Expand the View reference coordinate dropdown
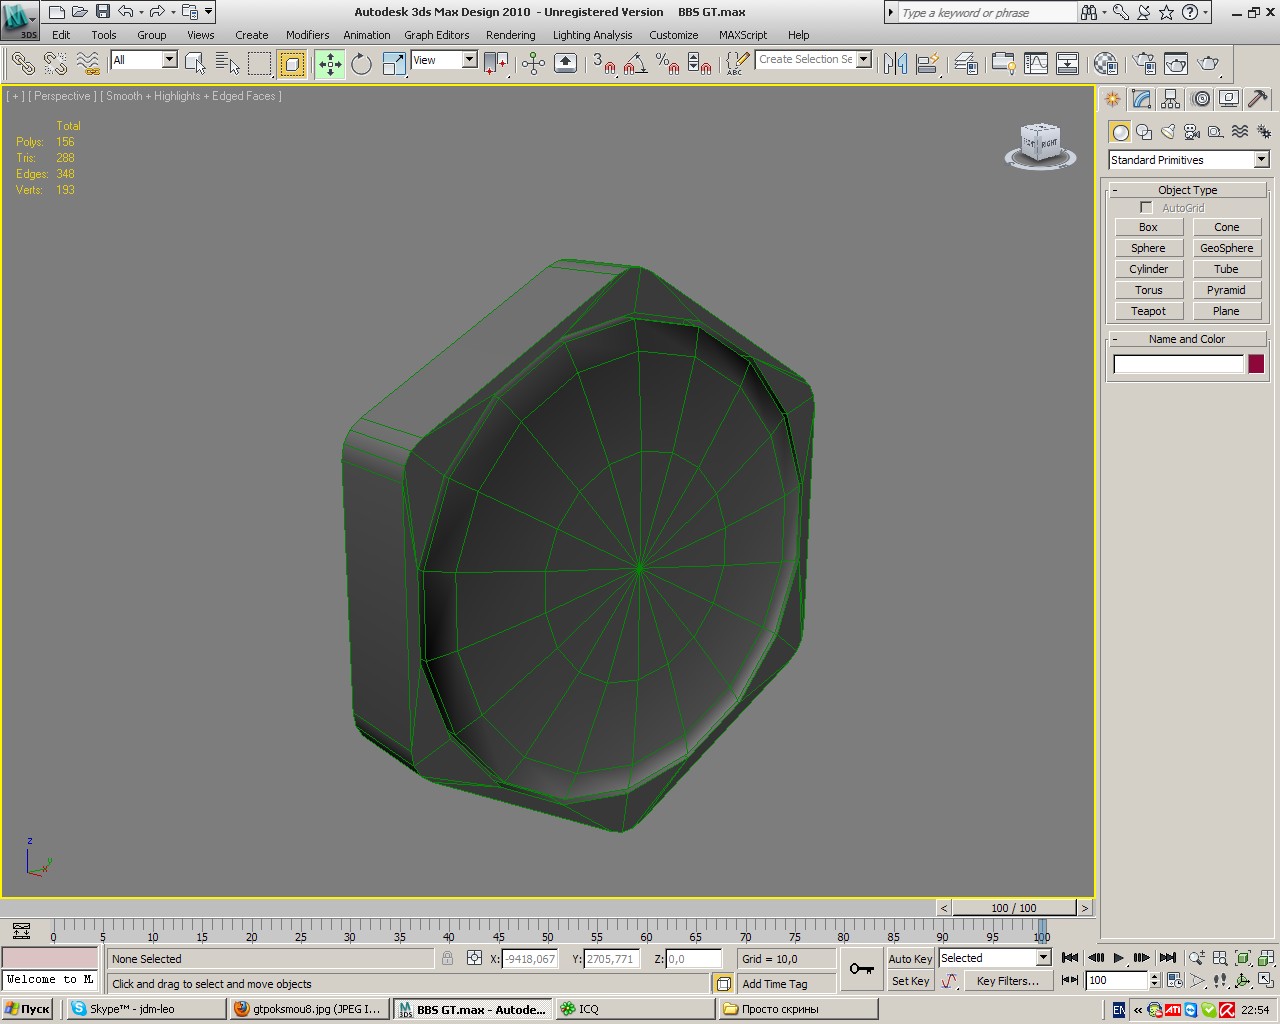Screen dimensions: 1280x1024 (468, 60)
